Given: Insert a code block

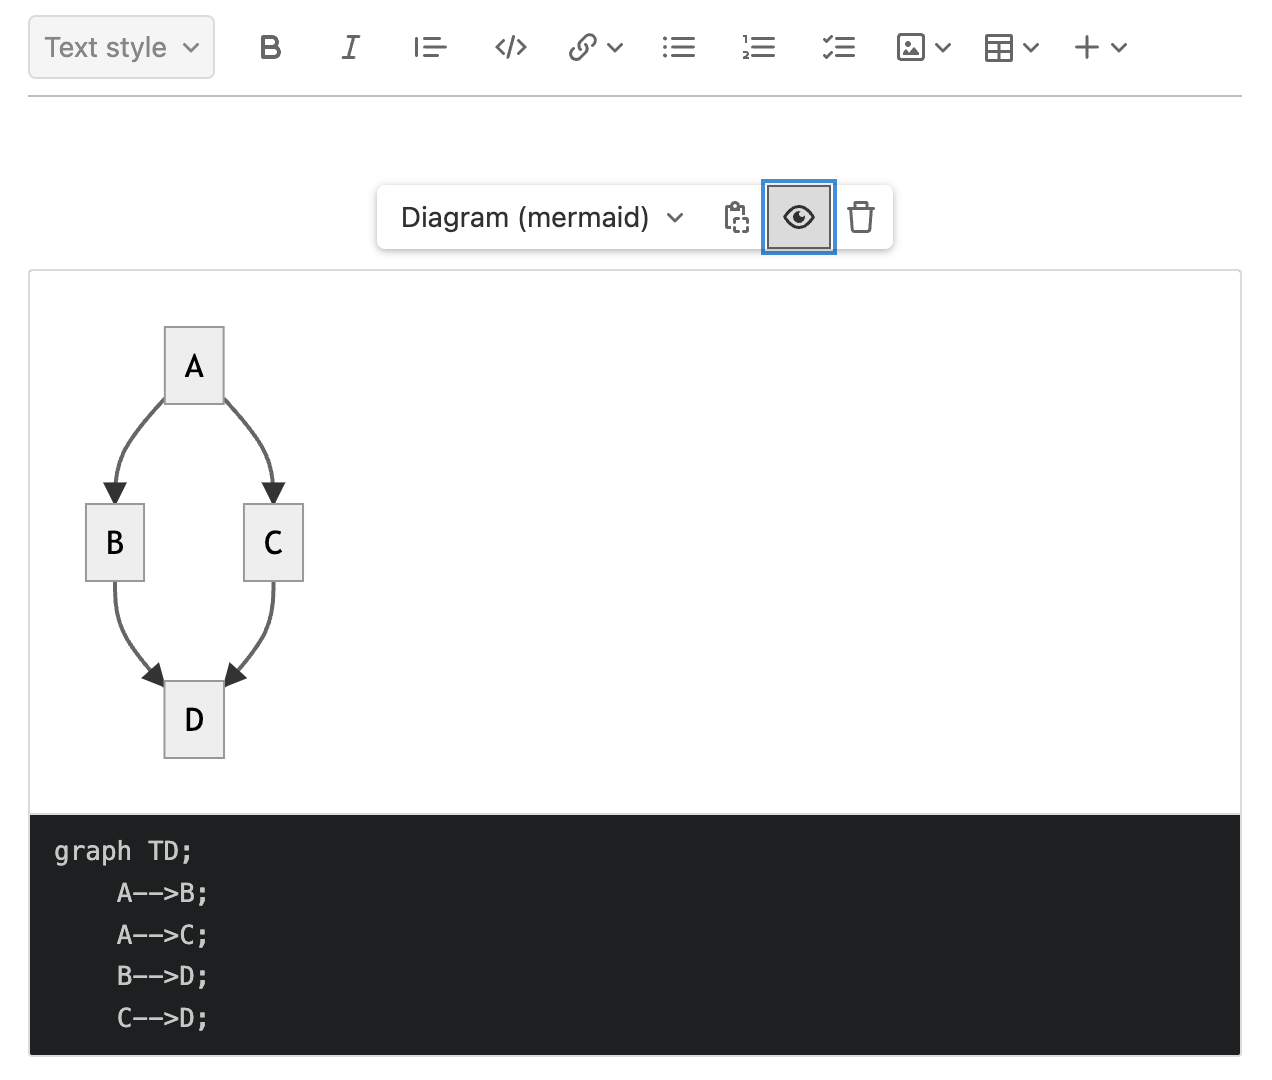Looking at the screenshot, I should (510, 47).
